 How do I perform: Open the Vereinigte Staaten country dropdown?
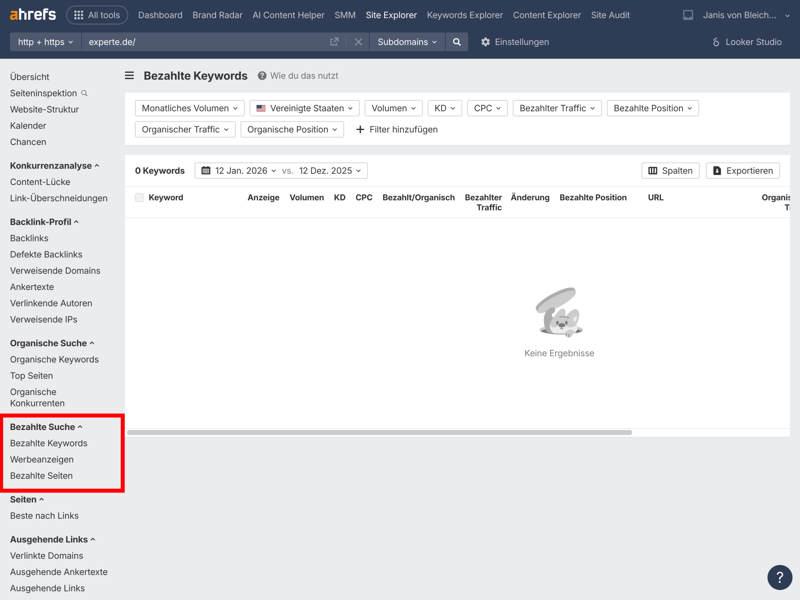[x=304, y=108]
